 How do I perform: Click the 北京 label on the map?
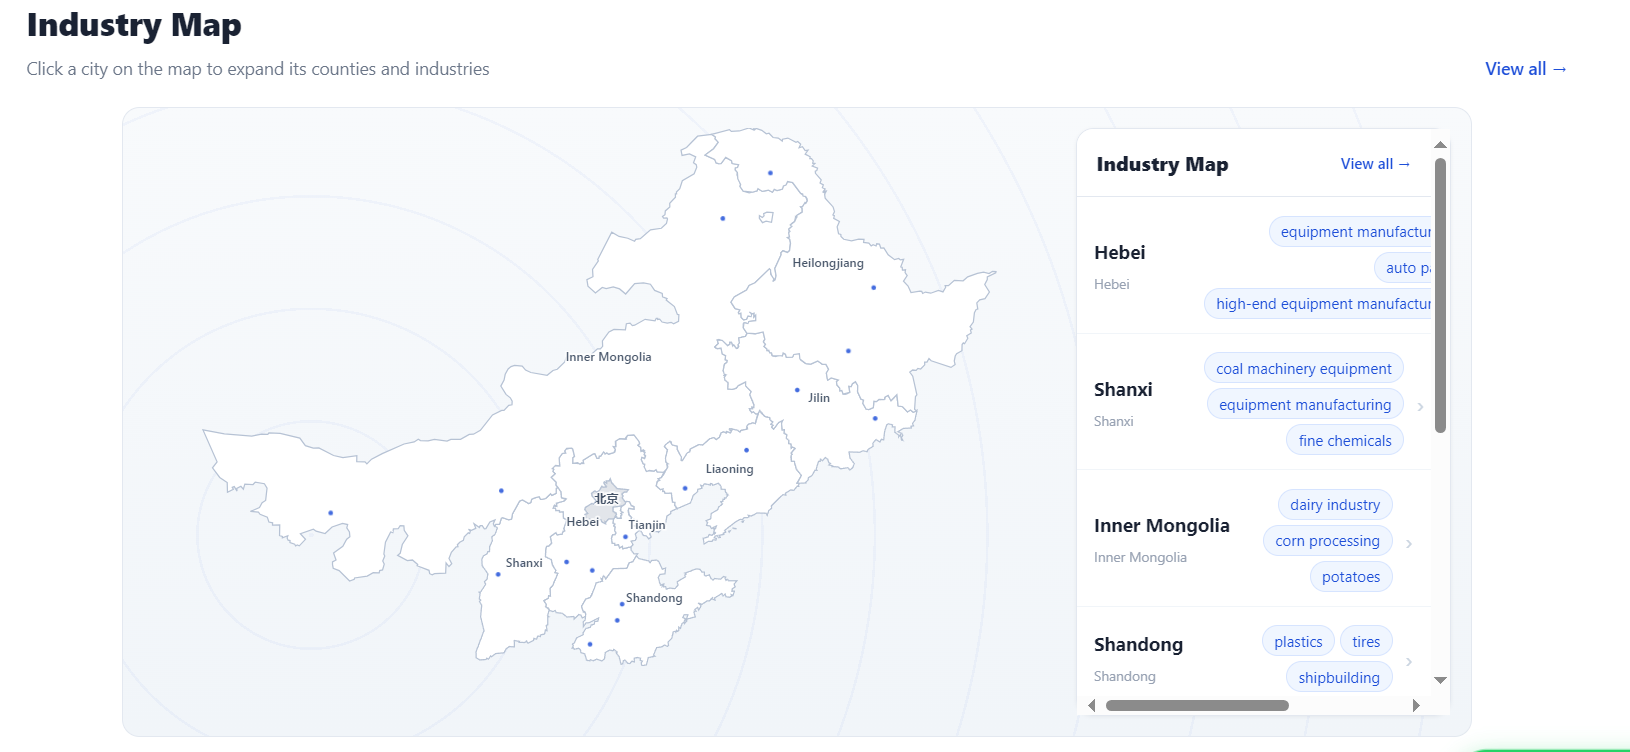pyautogui.click(x=606, y=498)
